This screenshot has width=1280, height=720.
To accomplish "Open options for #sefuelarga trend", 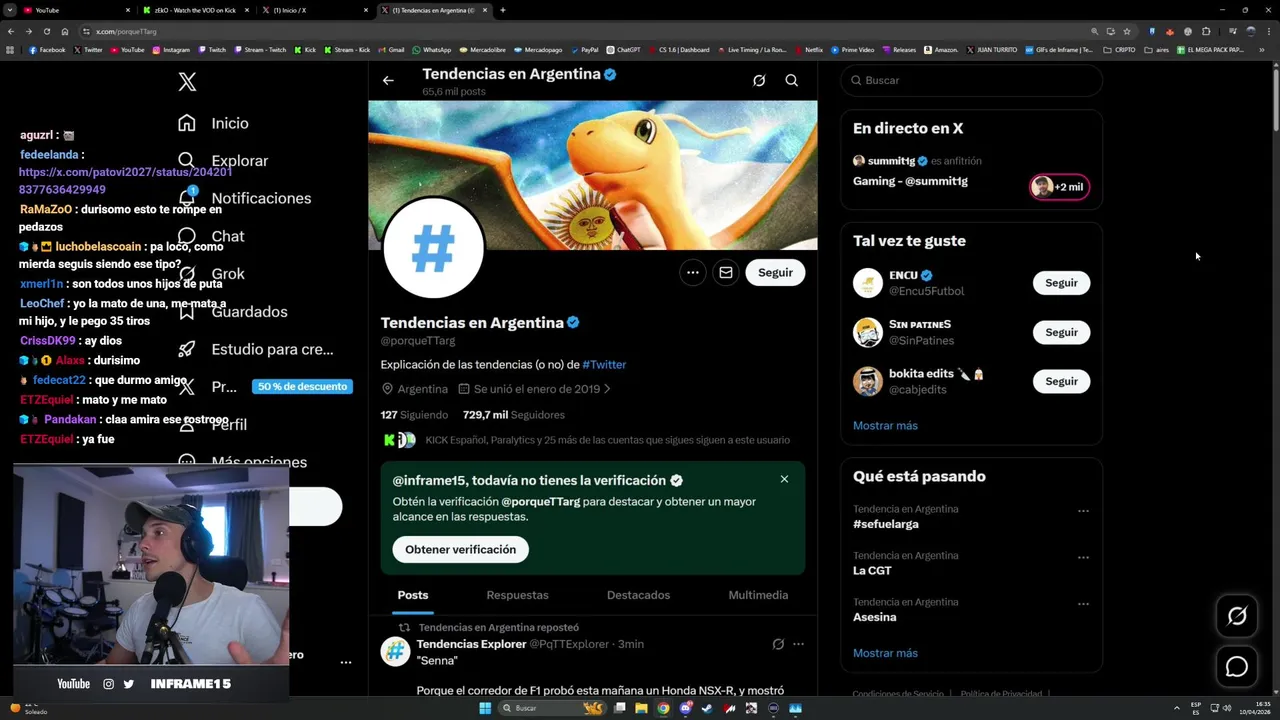I will click(x=1083, y=511).
